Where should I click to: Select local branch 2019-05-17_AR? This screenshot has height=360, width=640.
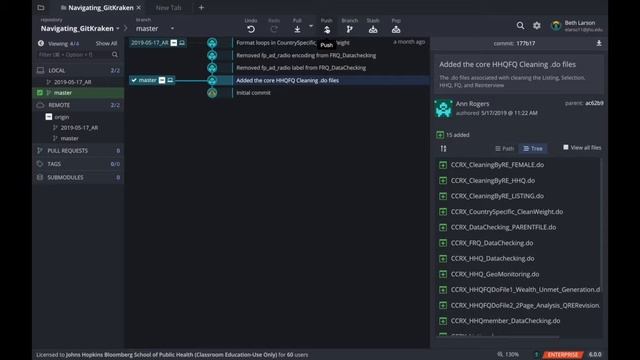click(73, 82)
